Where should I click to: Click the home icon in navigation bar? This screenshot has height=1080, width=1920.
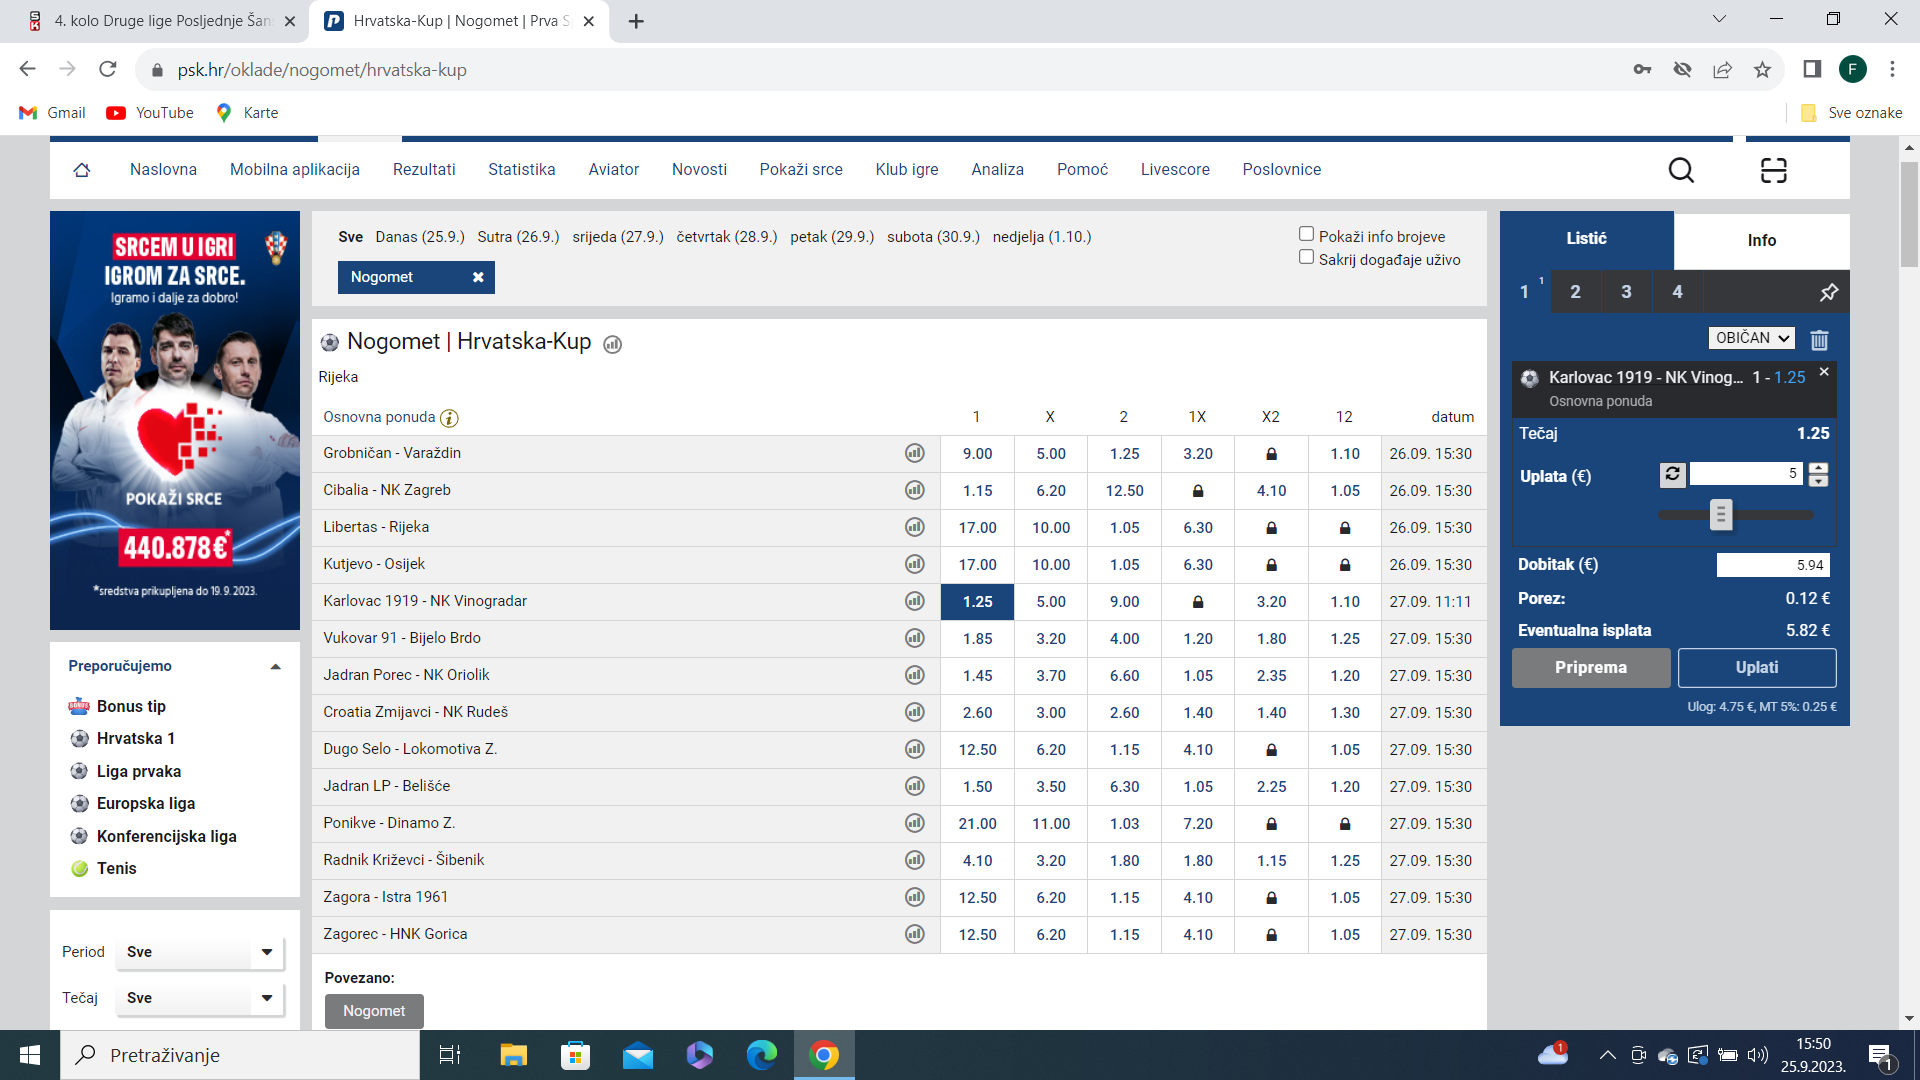point(82,170)
